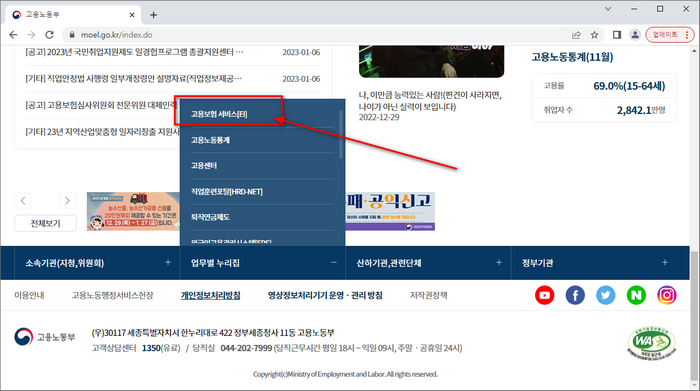The image size is (700, 391).
Task: Open the Instagram social icon
Action: coord(667,295)
